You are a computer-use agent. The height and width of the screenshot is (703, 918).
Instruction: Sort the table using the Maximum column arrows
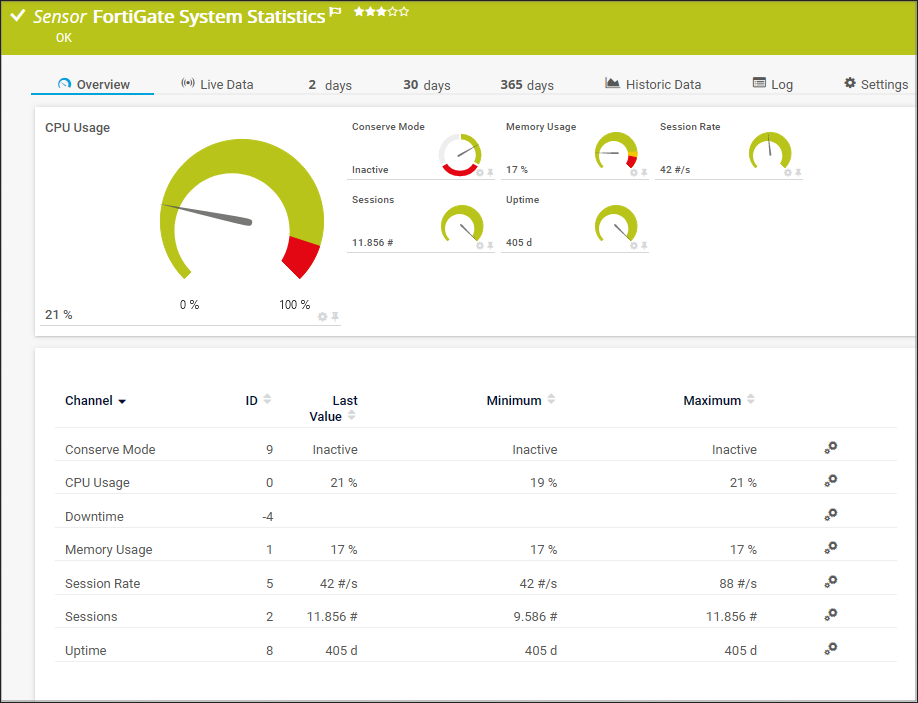click(751, 400)
